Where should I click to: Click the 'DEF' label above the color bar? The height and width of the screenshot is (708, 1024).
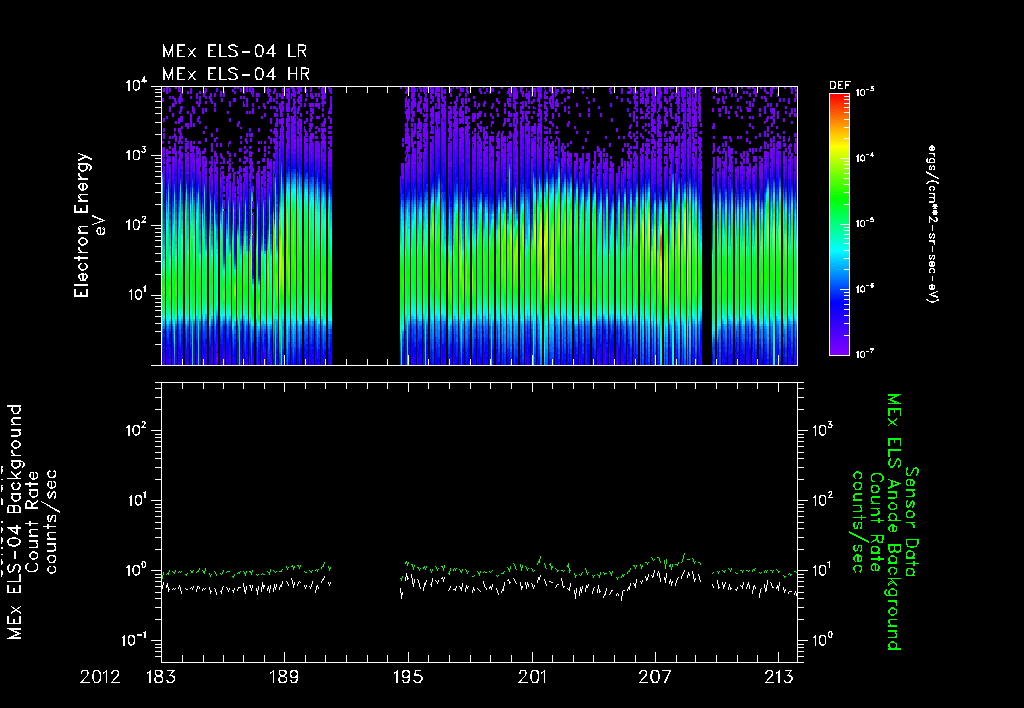click(839, 86)
